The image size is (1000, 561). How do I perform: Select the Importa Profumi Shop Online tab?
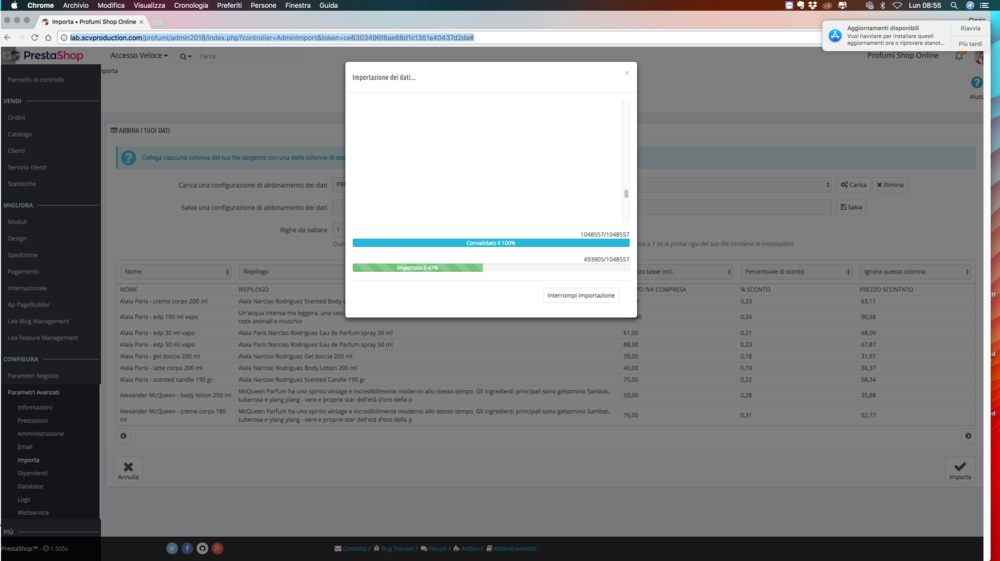pos(93,22)
